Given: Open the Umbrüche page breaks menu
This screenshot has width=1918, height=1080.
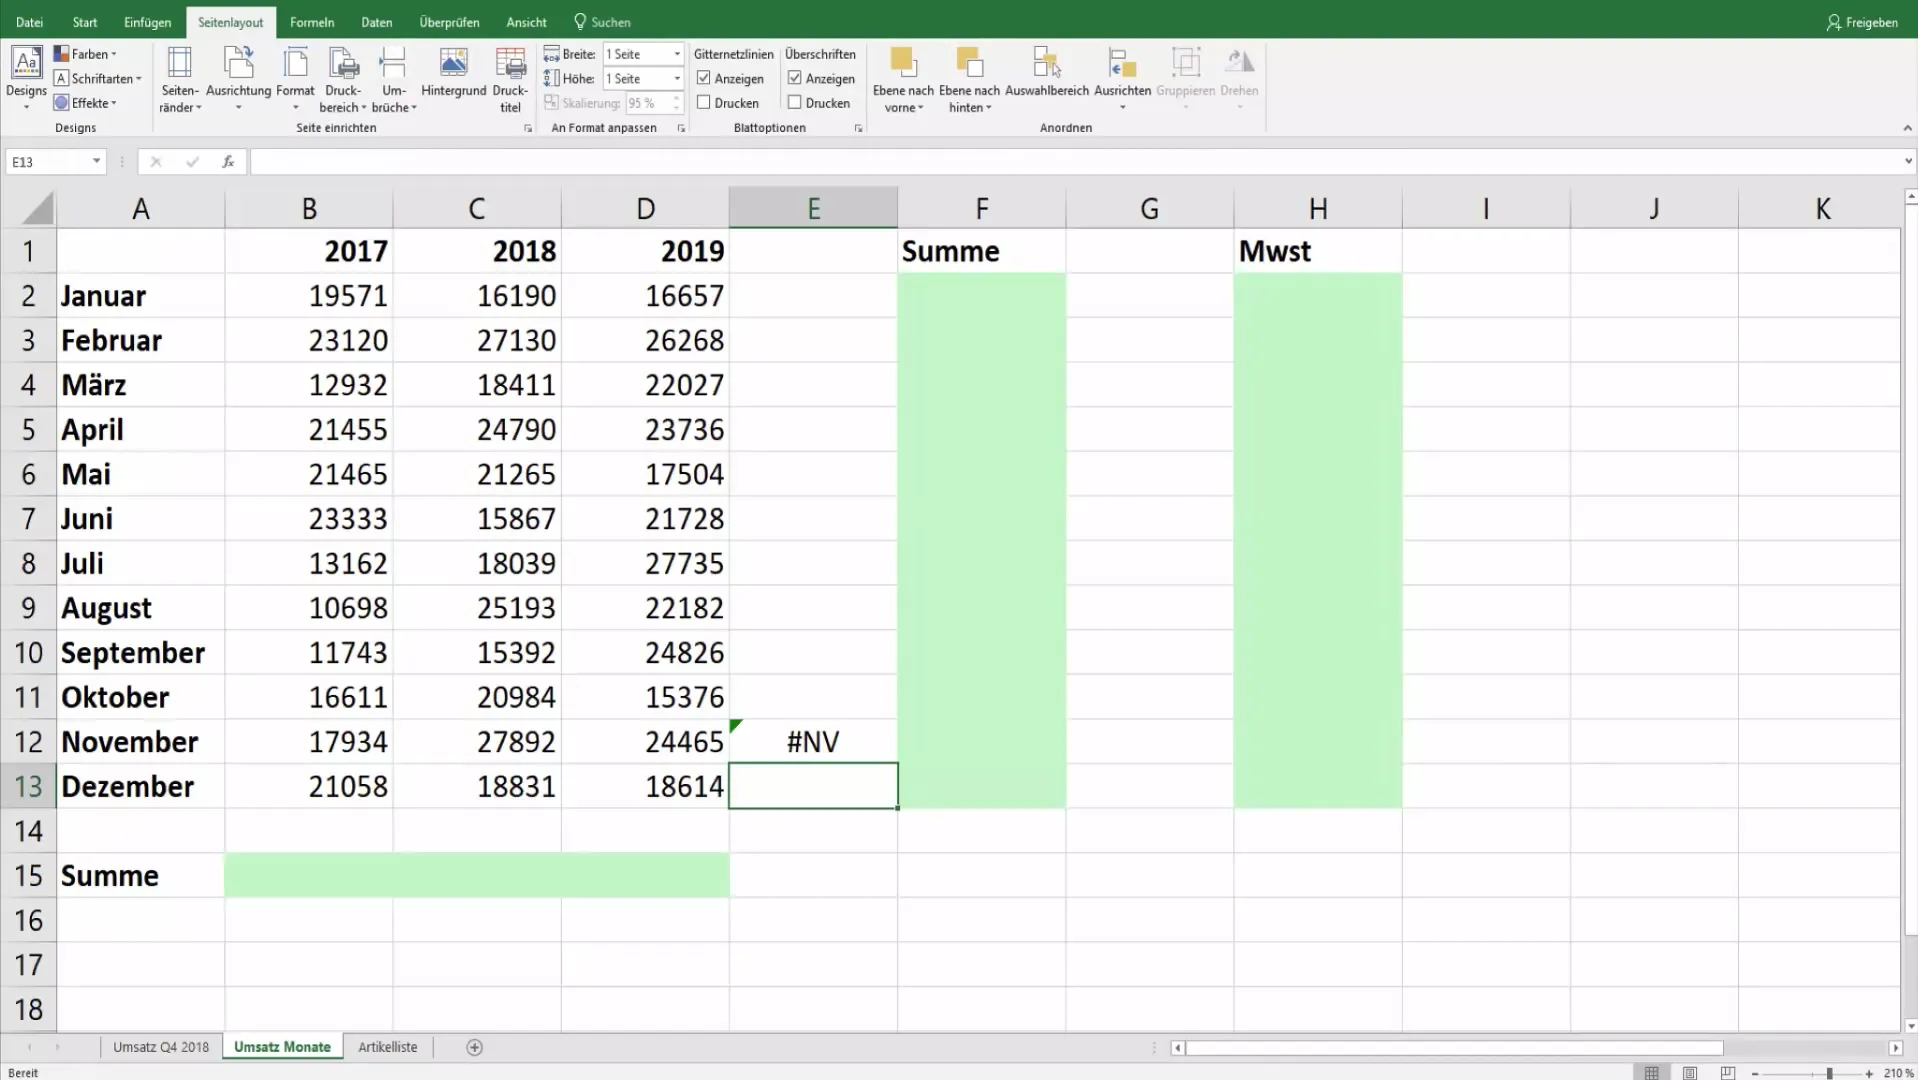Looking at the screenshot, I should click(x=394, y=79).
